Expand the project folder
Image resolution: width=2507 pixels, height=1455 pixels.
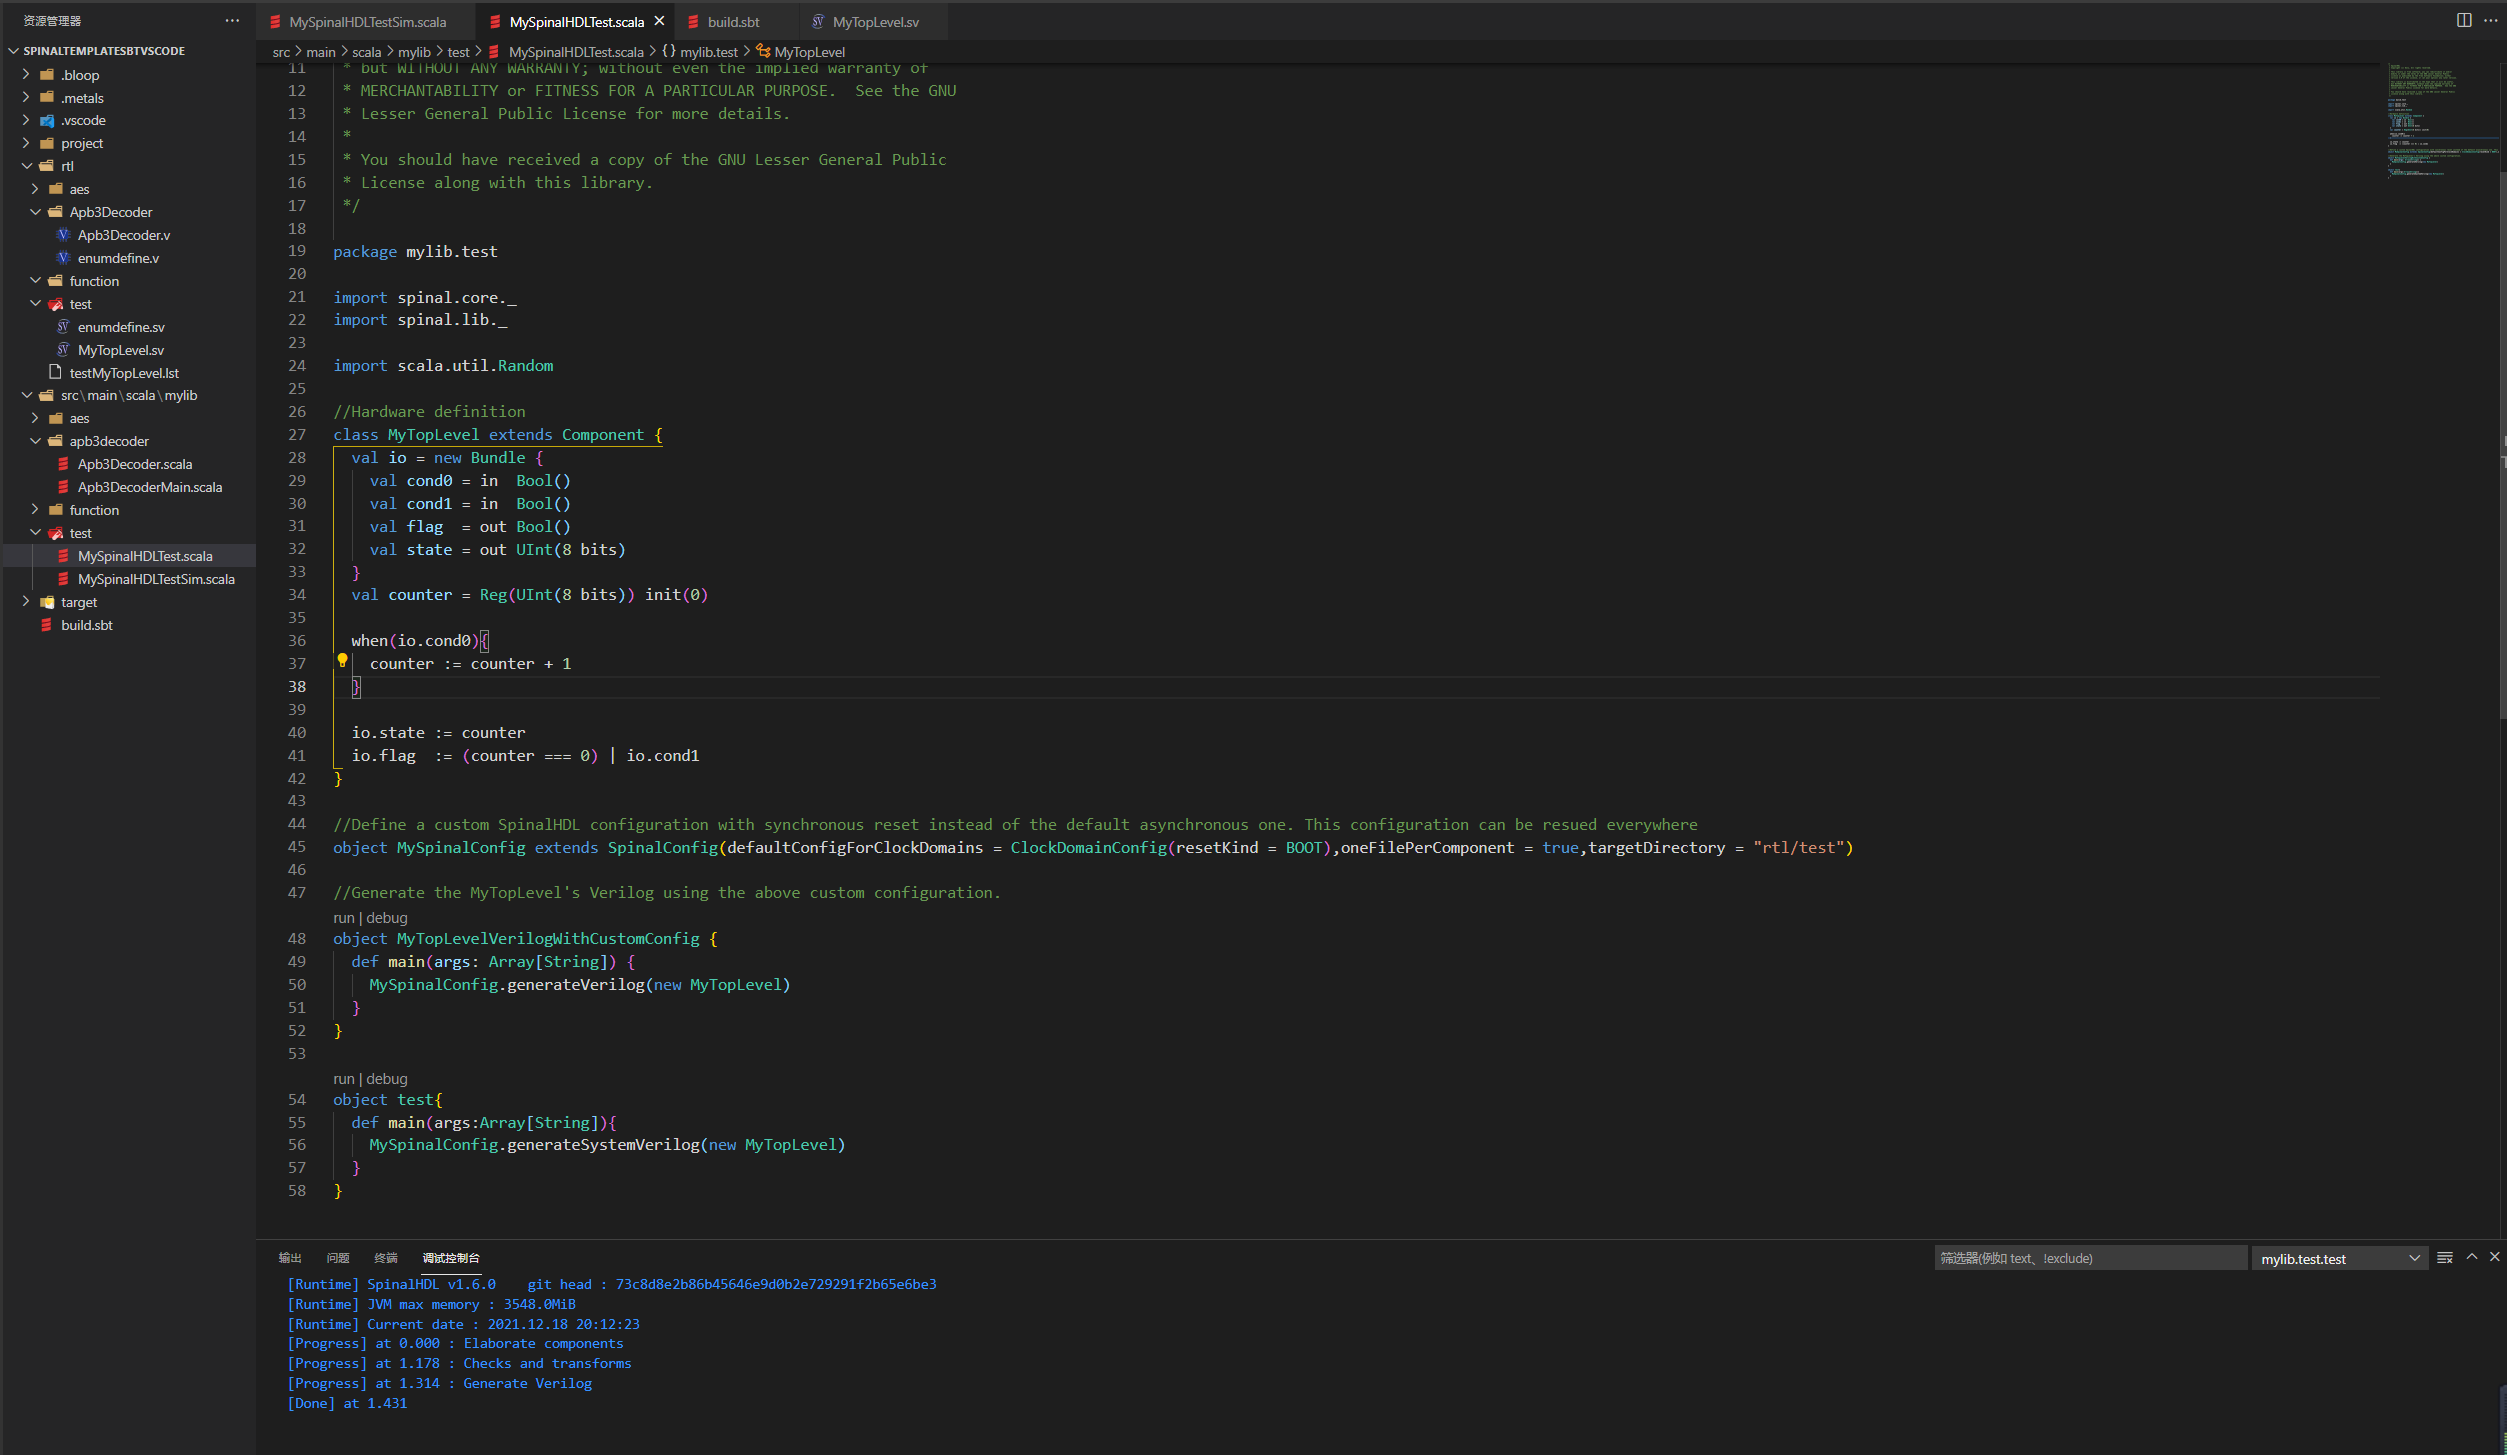82,143
